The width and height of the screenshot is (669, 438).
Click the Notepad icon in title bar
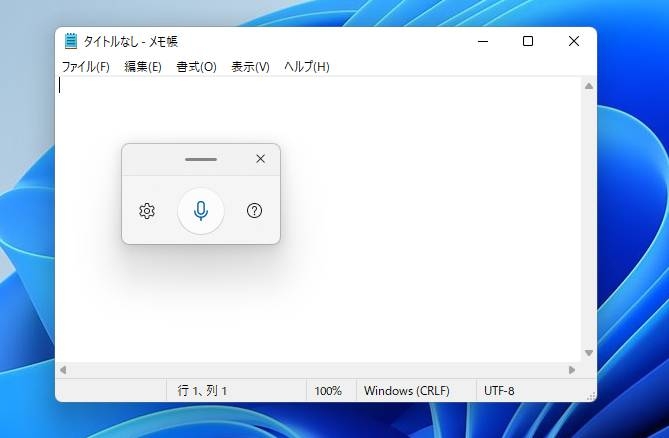(71, 41)
